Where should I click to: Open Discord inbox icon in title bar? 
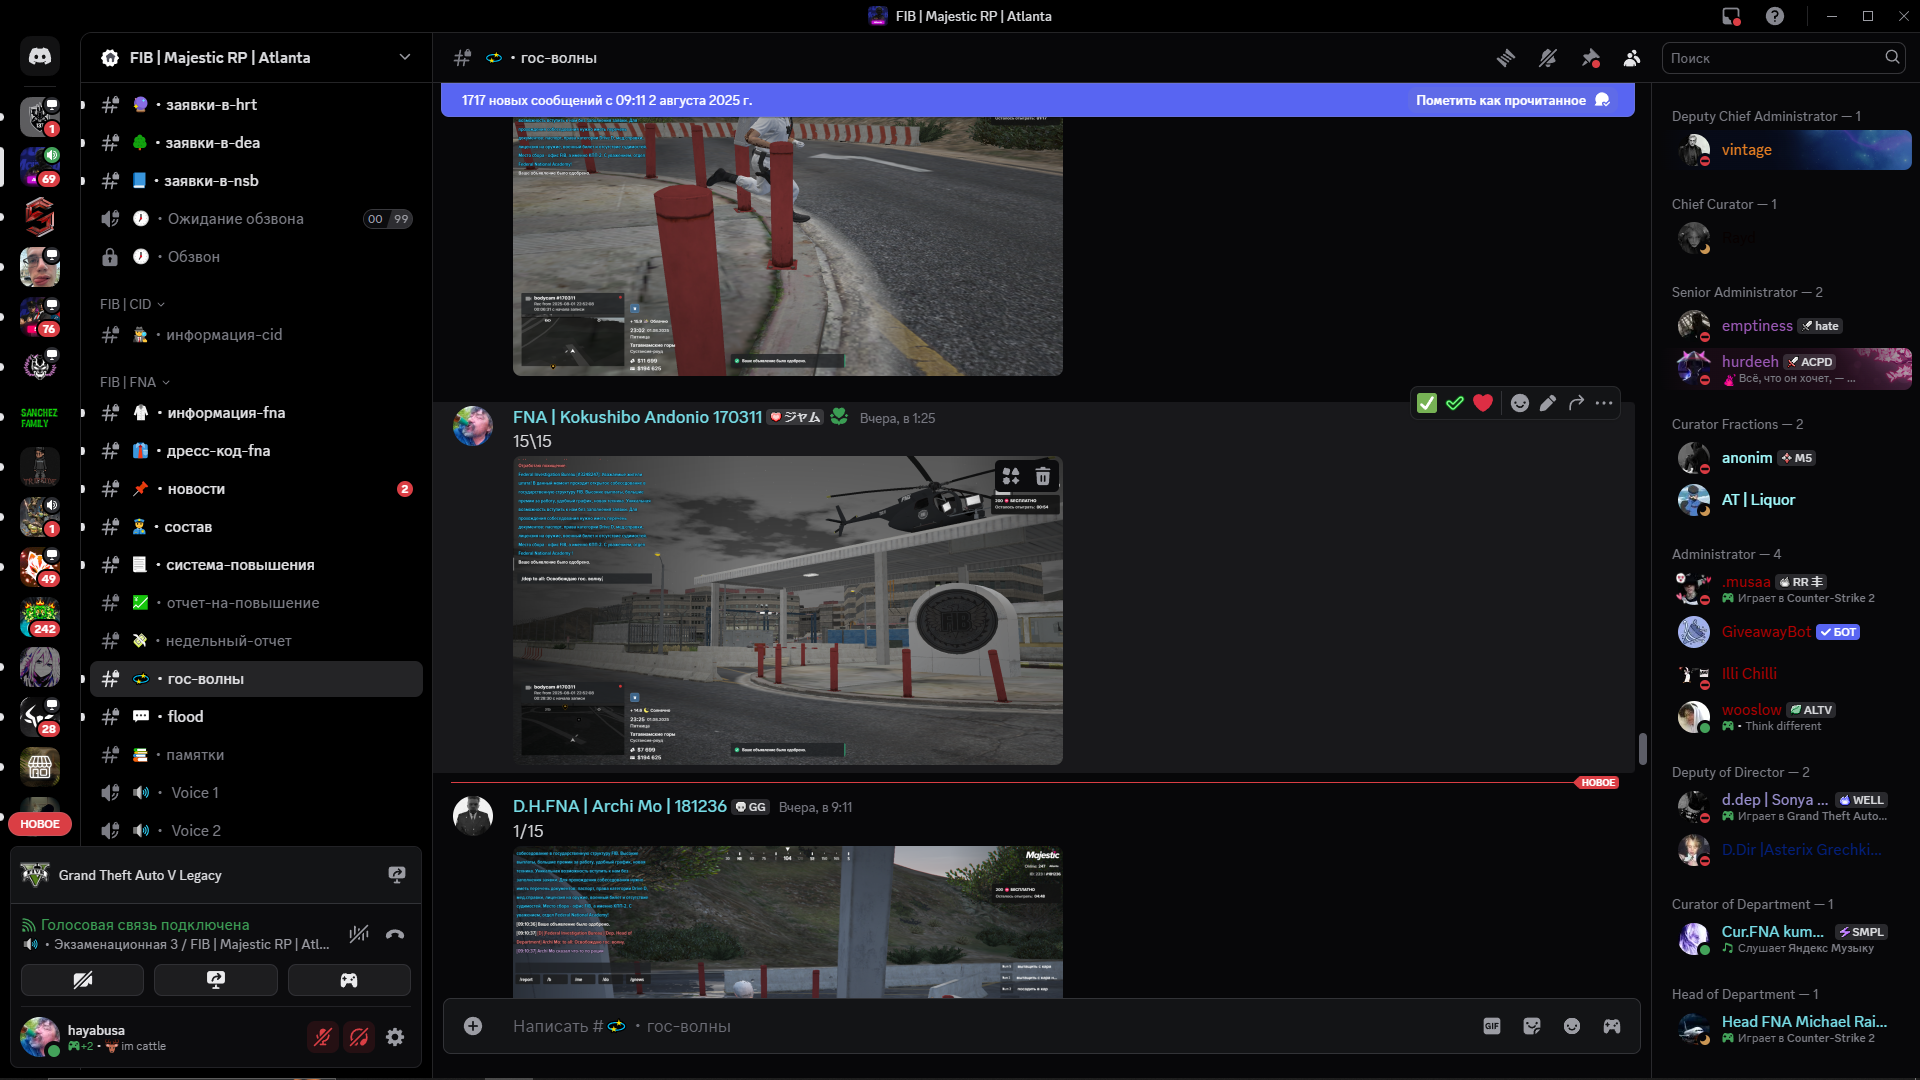coord(1731,16)
